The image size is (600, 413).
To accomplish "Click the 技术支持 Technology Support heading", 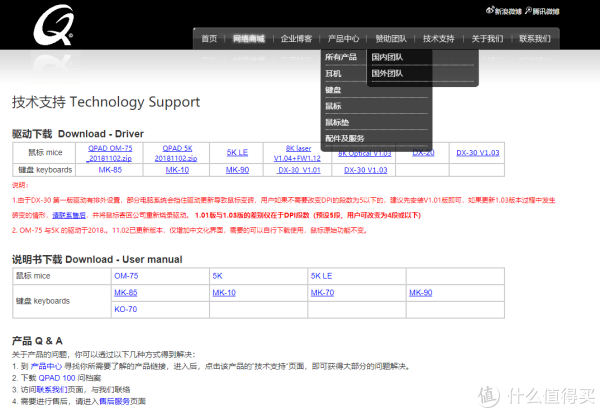I will [106, 102].
